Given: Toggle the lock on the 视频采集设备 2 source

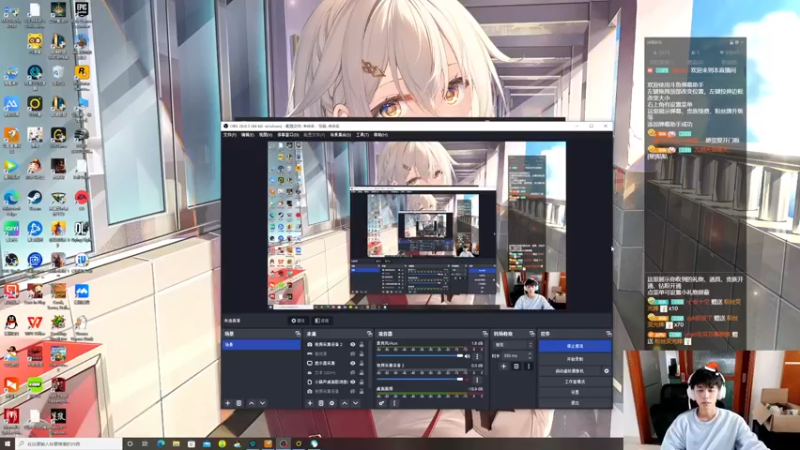Looking at the screenshot, I should (361, 344).
